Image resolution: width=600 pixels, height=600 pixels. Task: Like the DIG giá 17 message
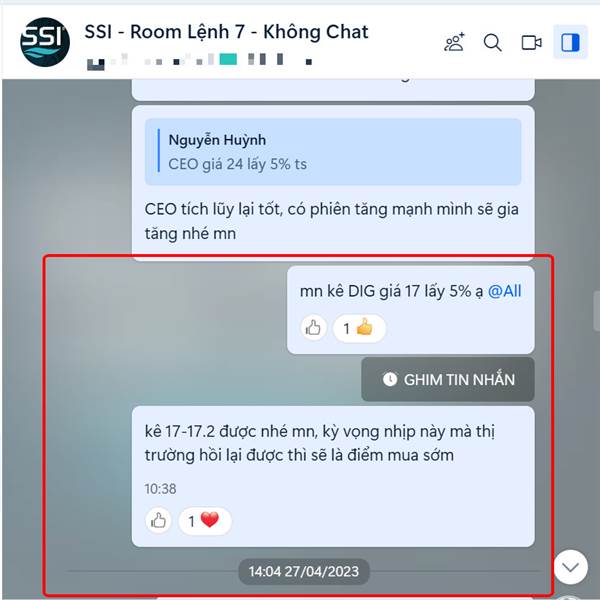[313, 328]
